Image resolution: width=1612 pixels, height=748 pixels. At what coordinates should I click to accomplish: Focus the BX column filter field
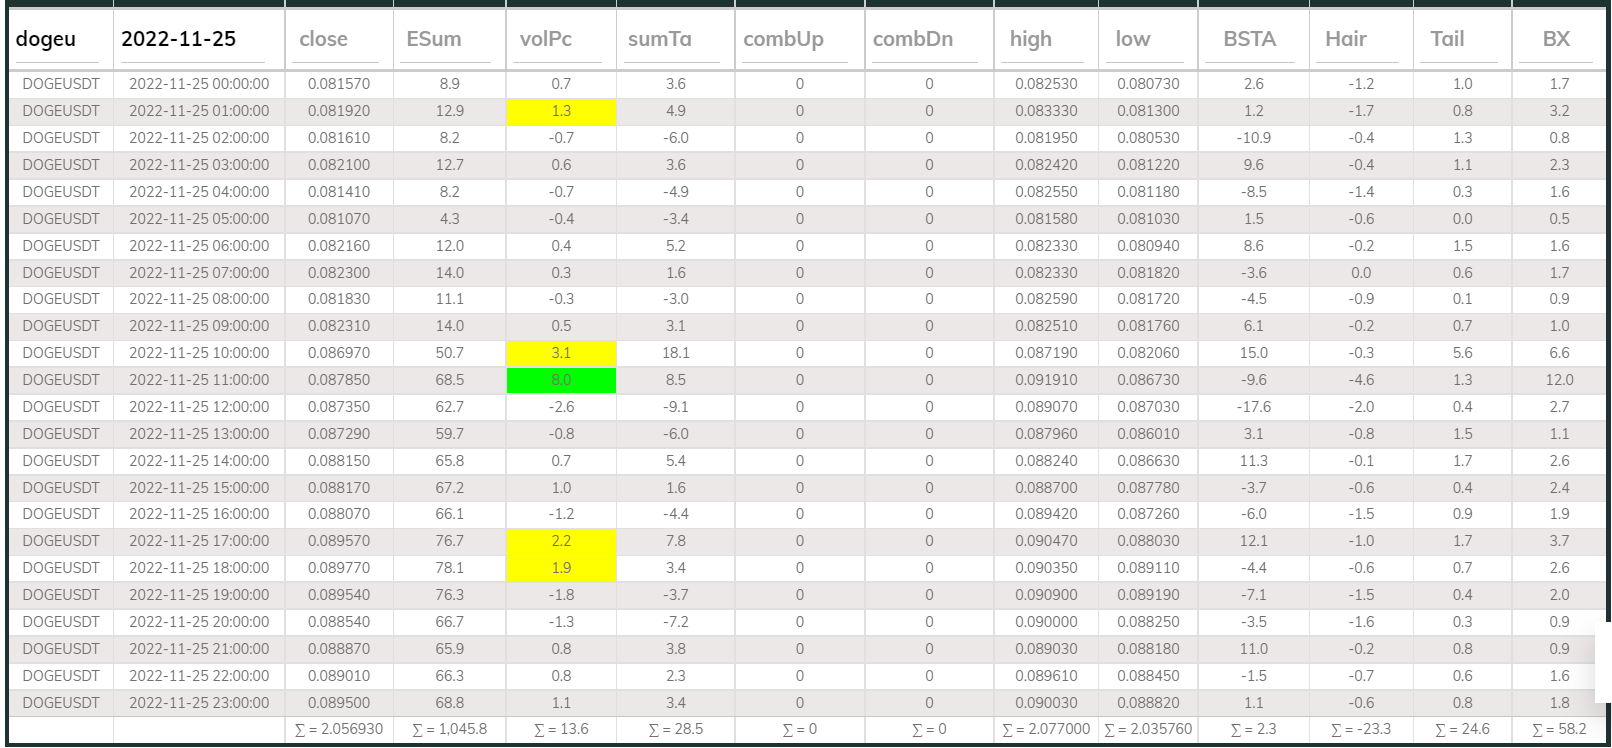[x=1558, y=40]
